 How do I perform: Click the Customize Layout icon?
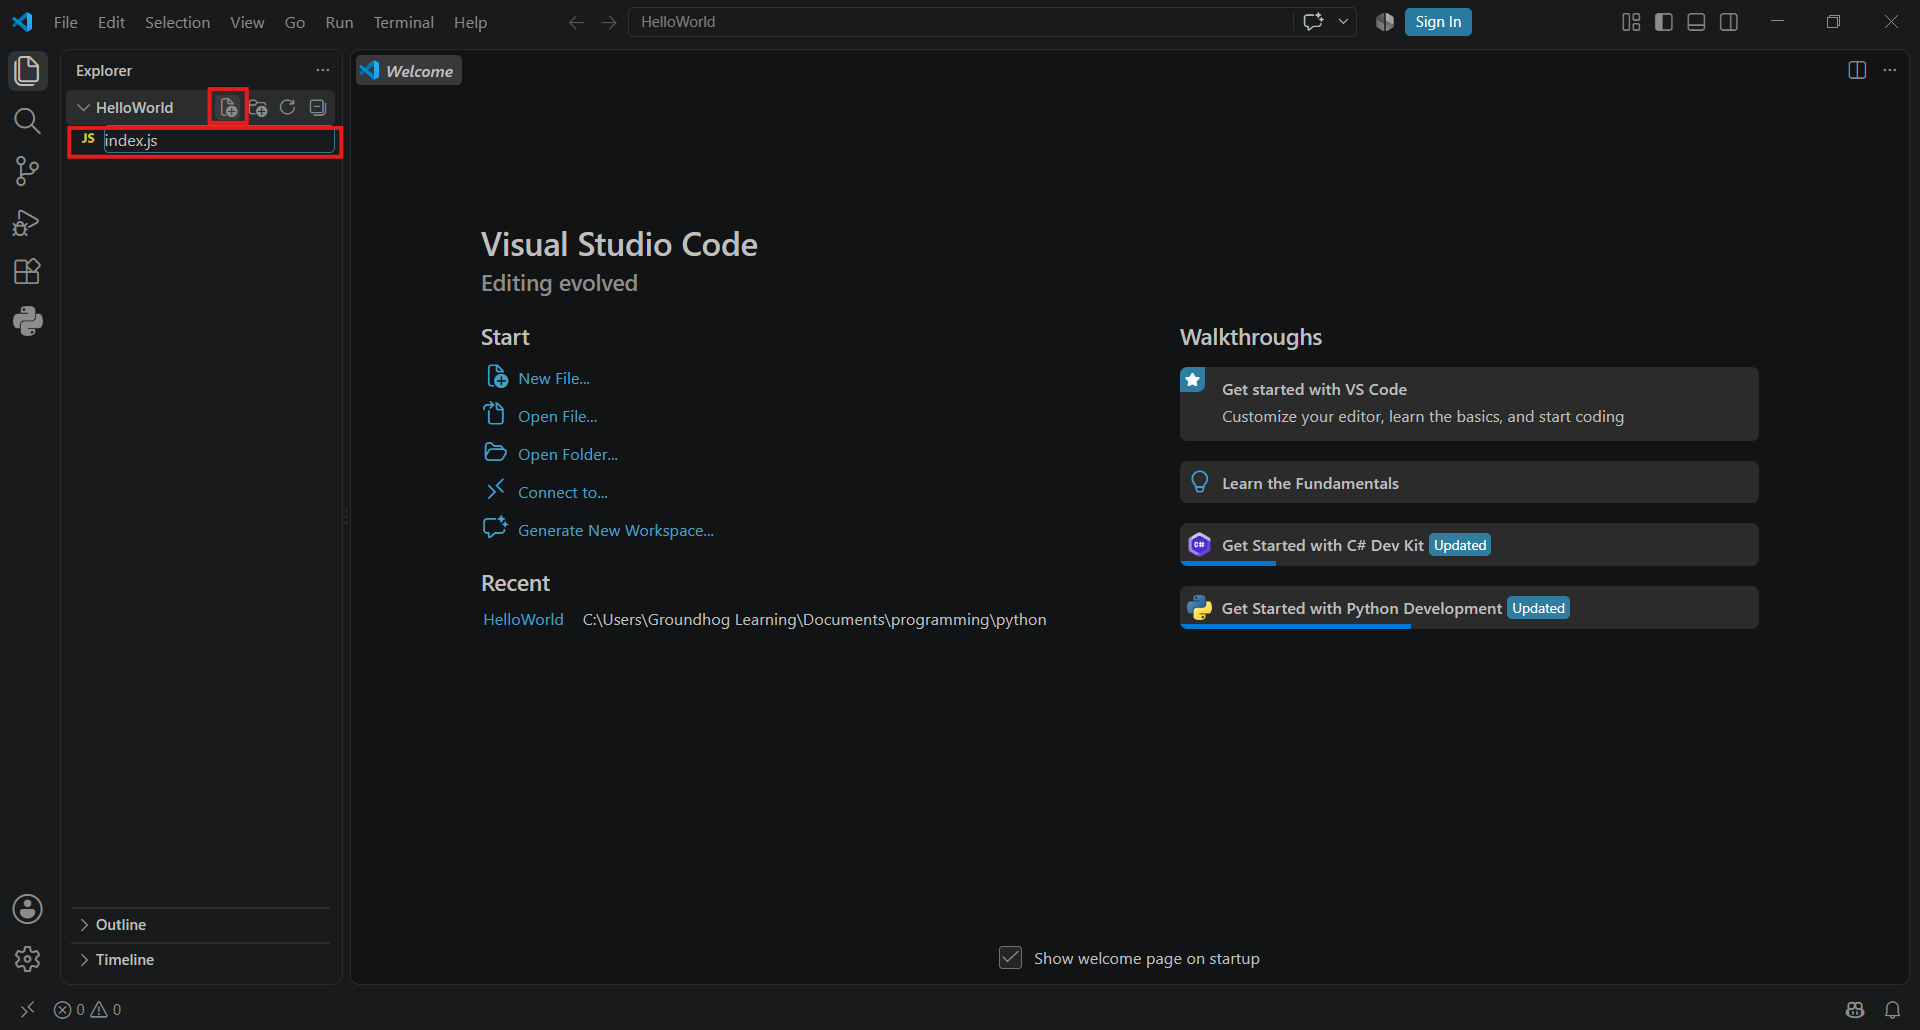point(1631,22)
